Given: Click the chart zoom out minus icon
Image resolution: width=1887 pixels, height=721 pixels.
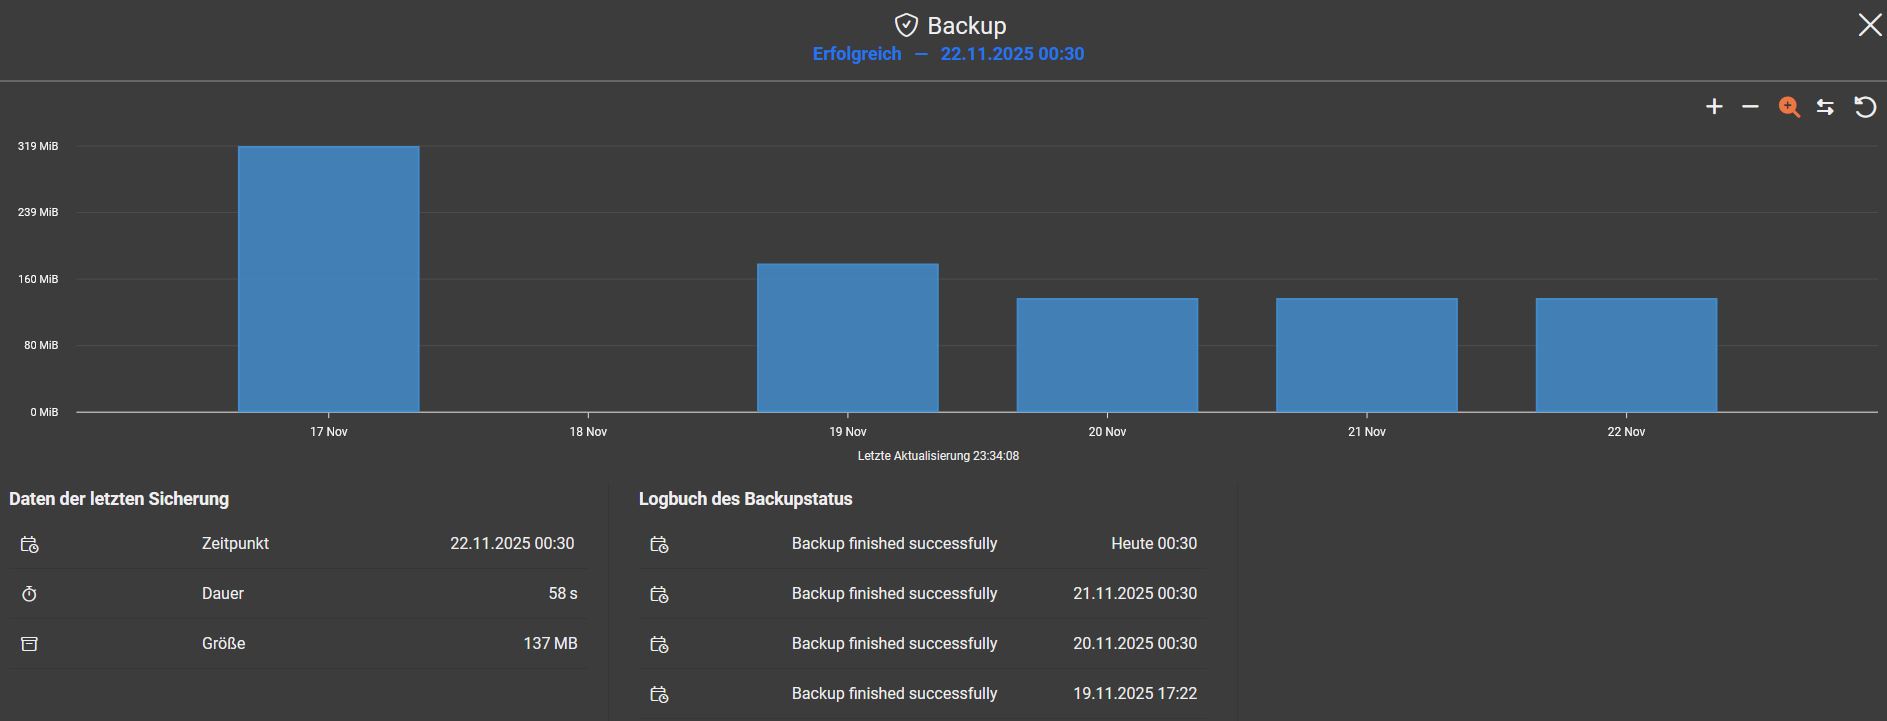Looking at the screenshot, I should click(1750, 107).
